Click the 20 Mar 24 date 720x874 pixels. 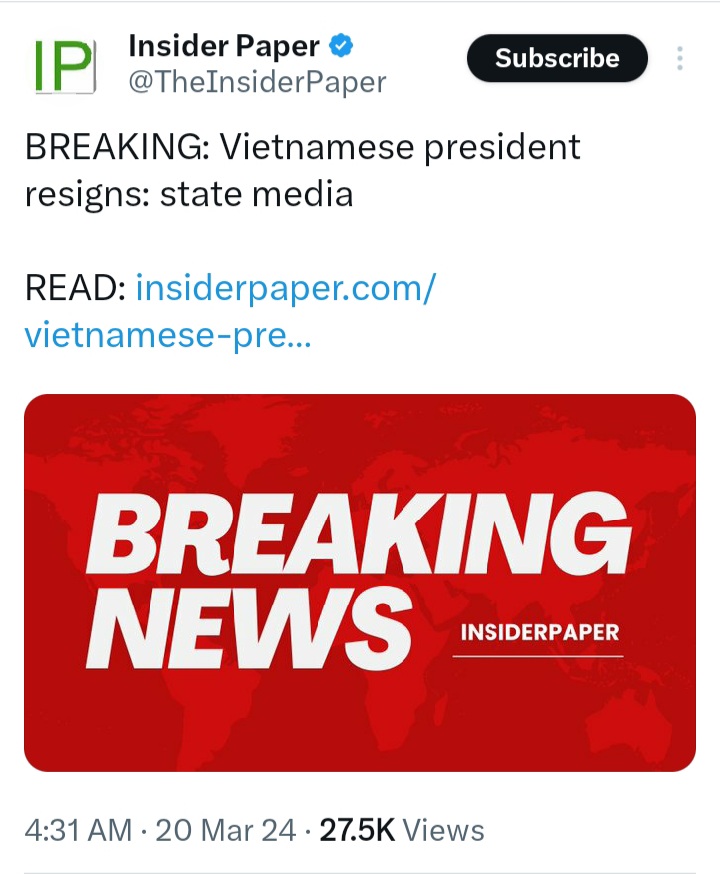(225, 830)
